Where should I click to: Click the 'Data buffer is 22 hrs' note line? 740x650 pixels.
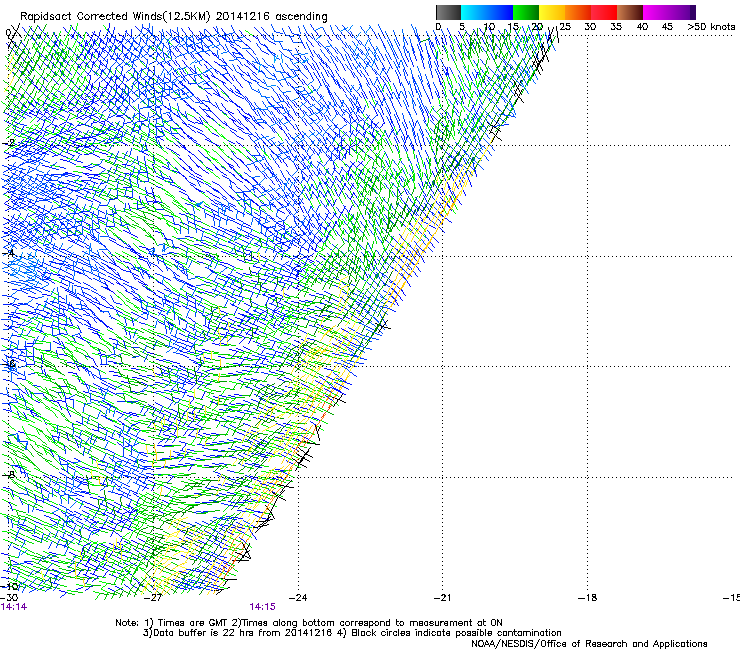(352, 633)
